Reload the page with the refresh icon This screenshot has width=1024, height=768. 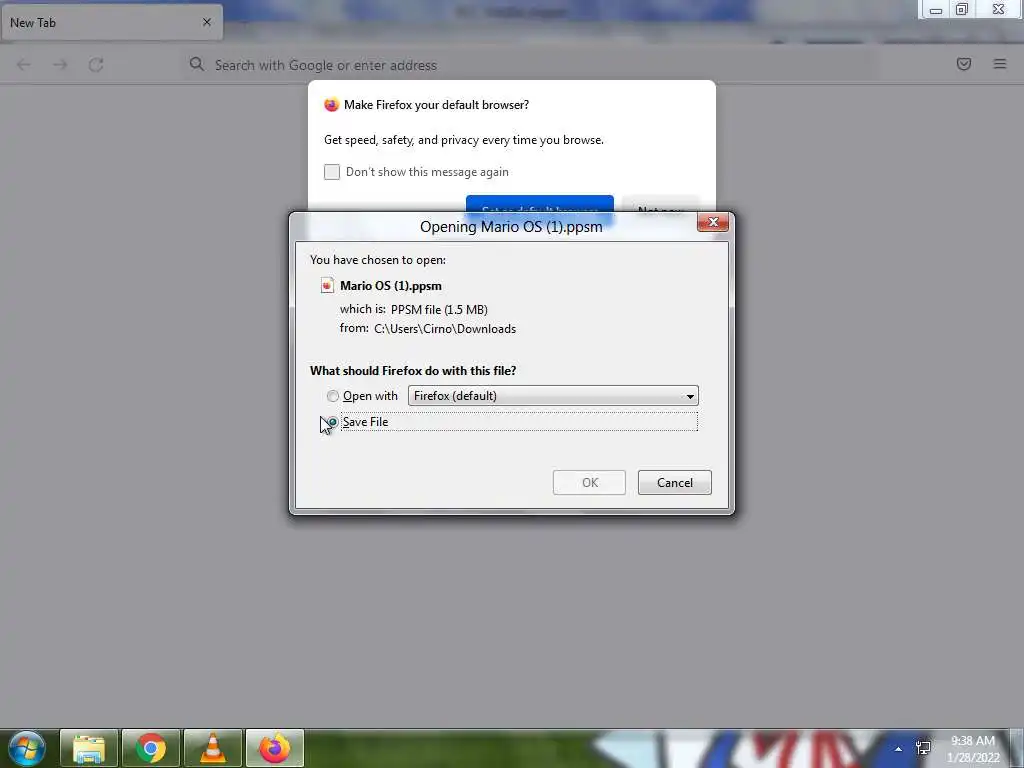pyautogui.click(x=96, y=65)
